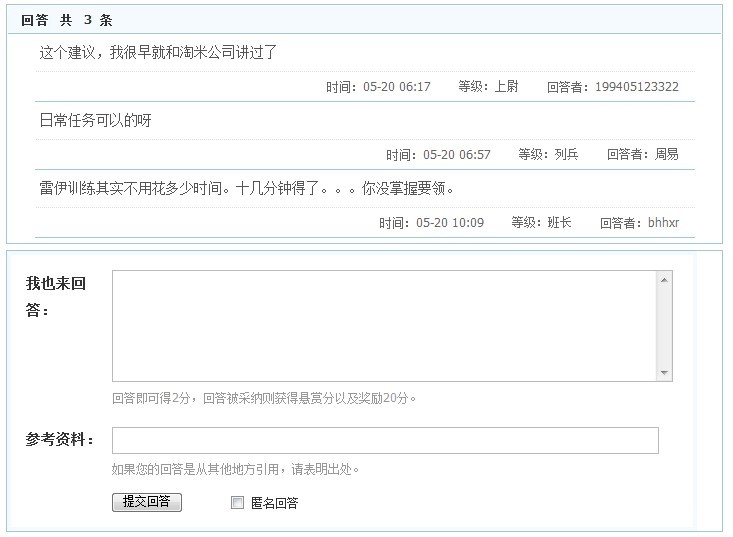Viewport: 733px width, 537px height.
Task: Click the answer box scroll down arrow
Action: 664,372
